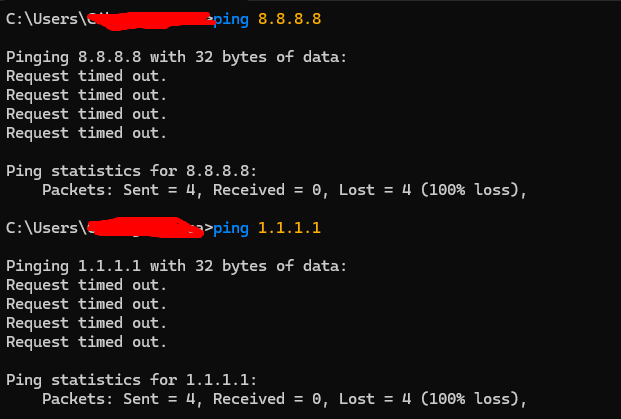Click the "Pinging 8.8.8.8 with 32 bytes" line

coord(176,57)
